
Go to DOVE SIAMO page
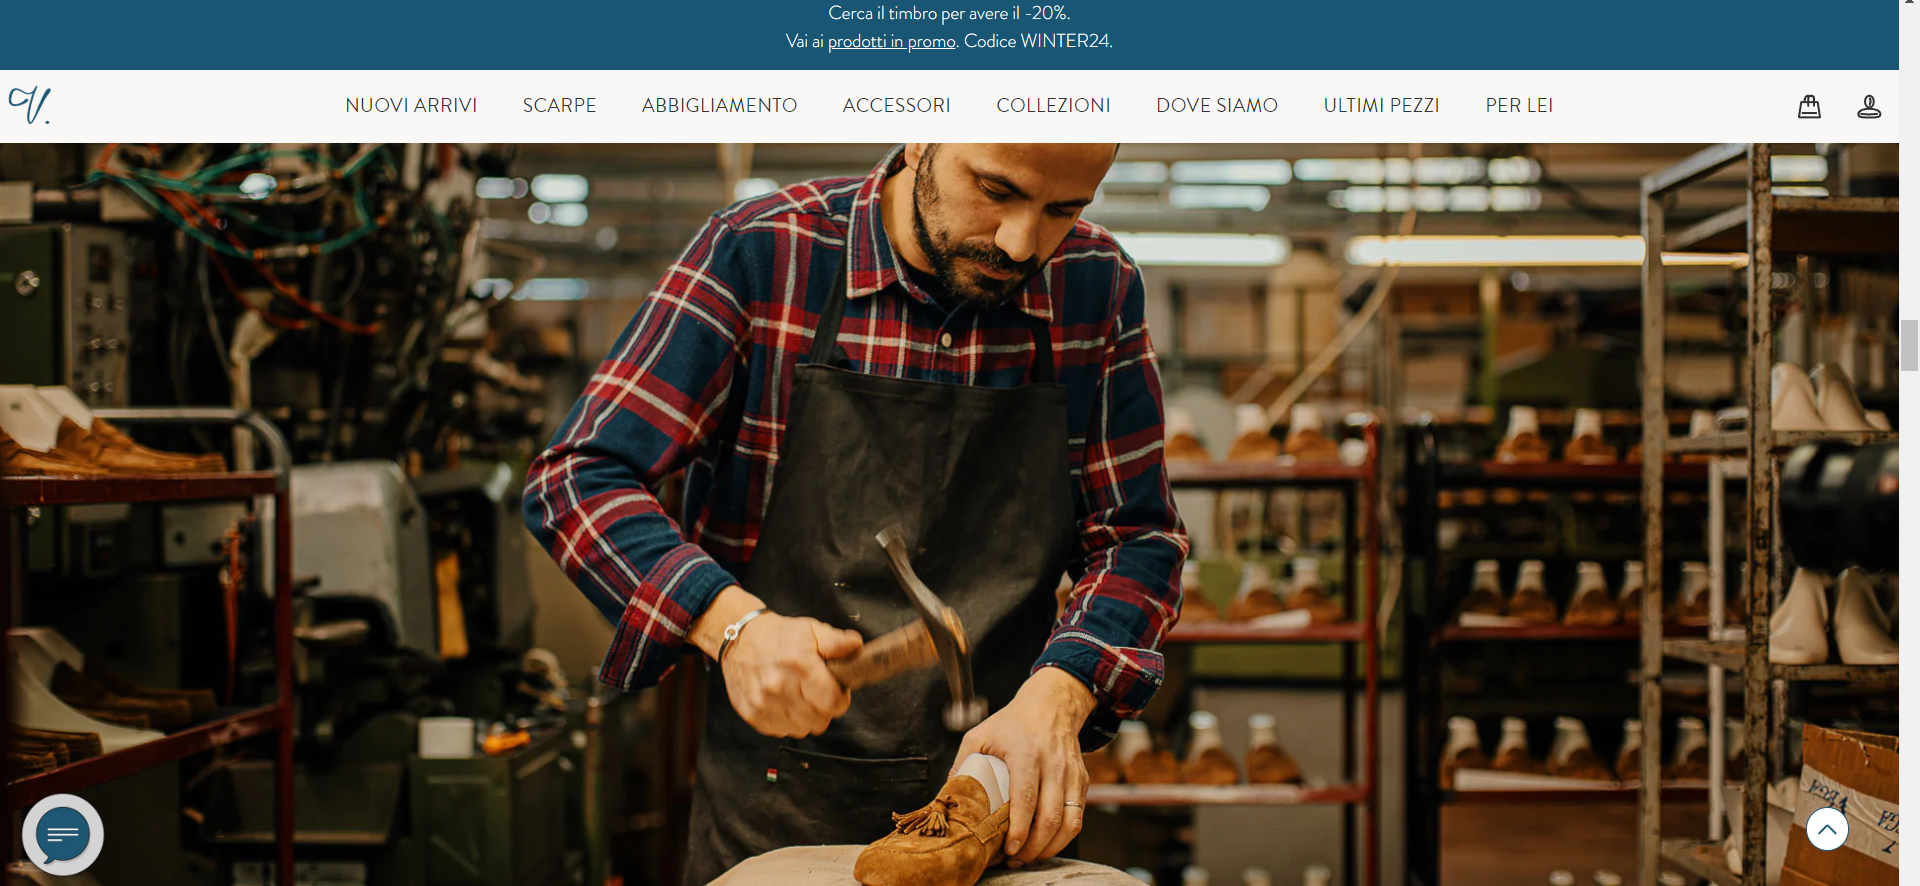[x=1217, y=105]
